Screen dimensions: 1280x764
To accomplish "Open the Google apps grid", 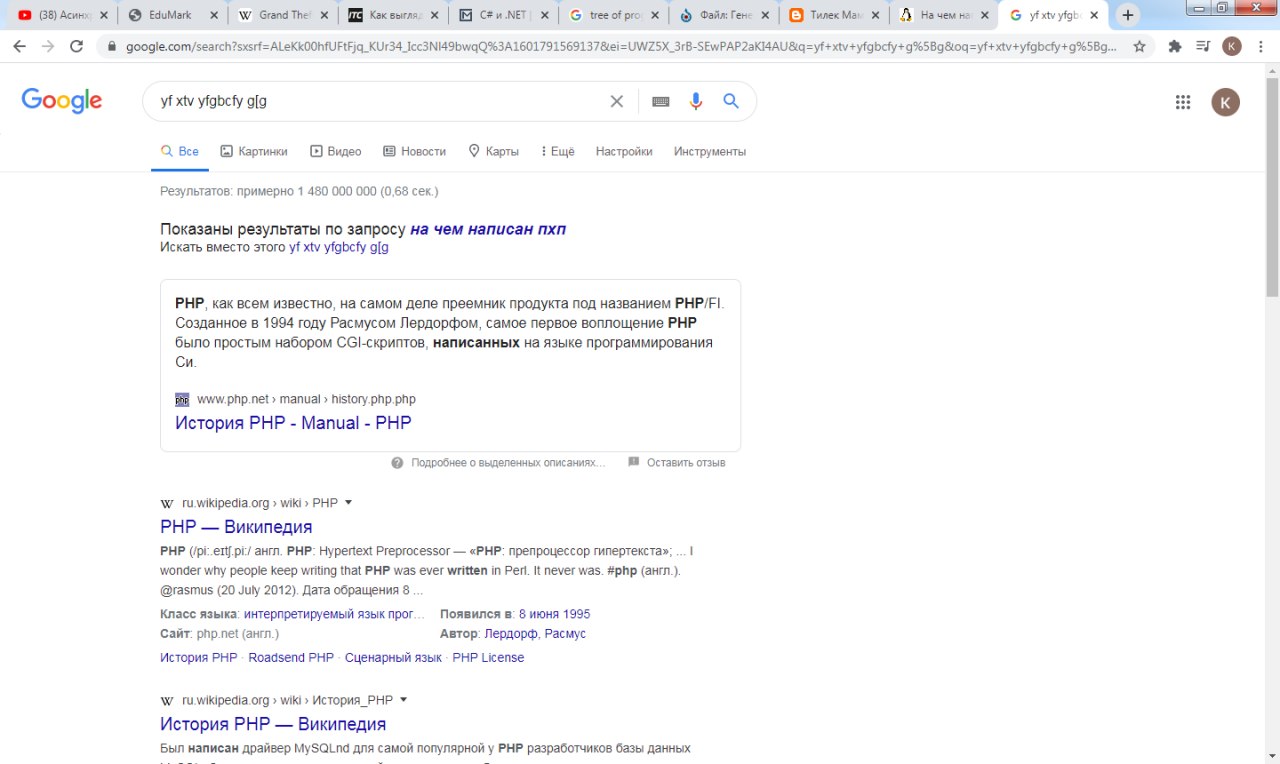I will (1183, 101).
